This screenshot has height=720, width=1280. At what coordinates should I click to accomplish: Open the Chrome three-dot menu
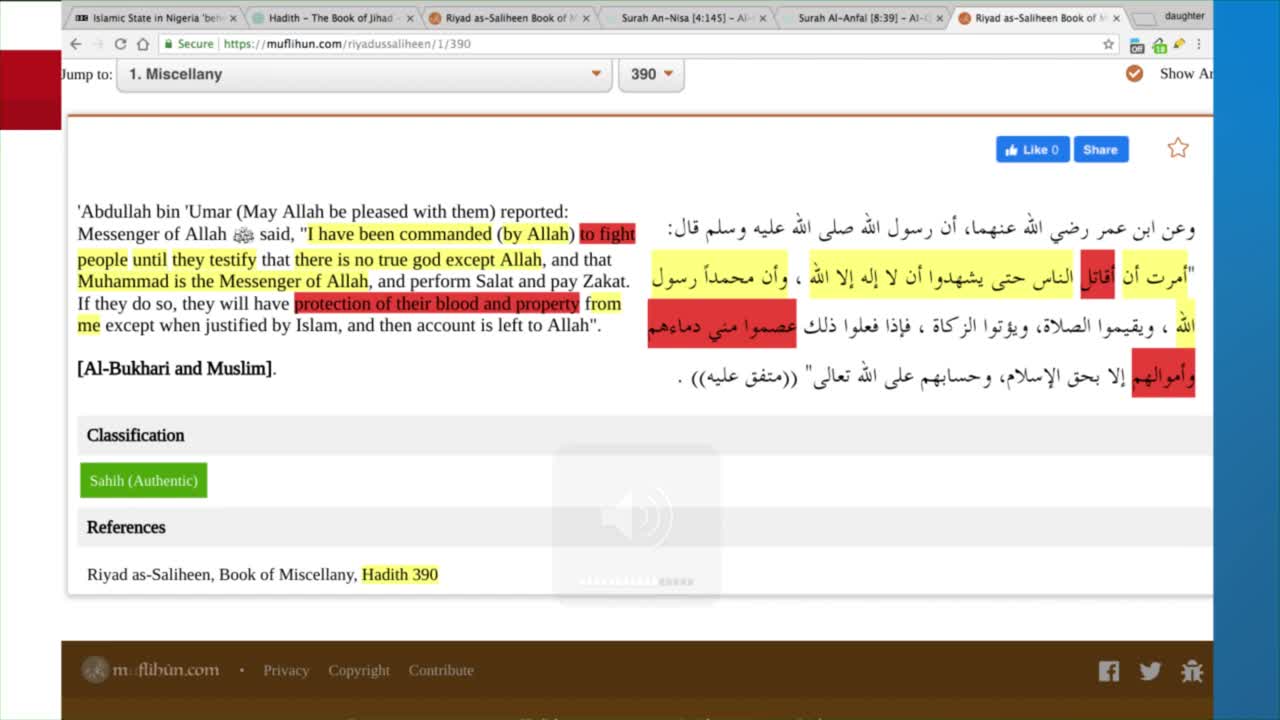click(x=1198, y=44)
